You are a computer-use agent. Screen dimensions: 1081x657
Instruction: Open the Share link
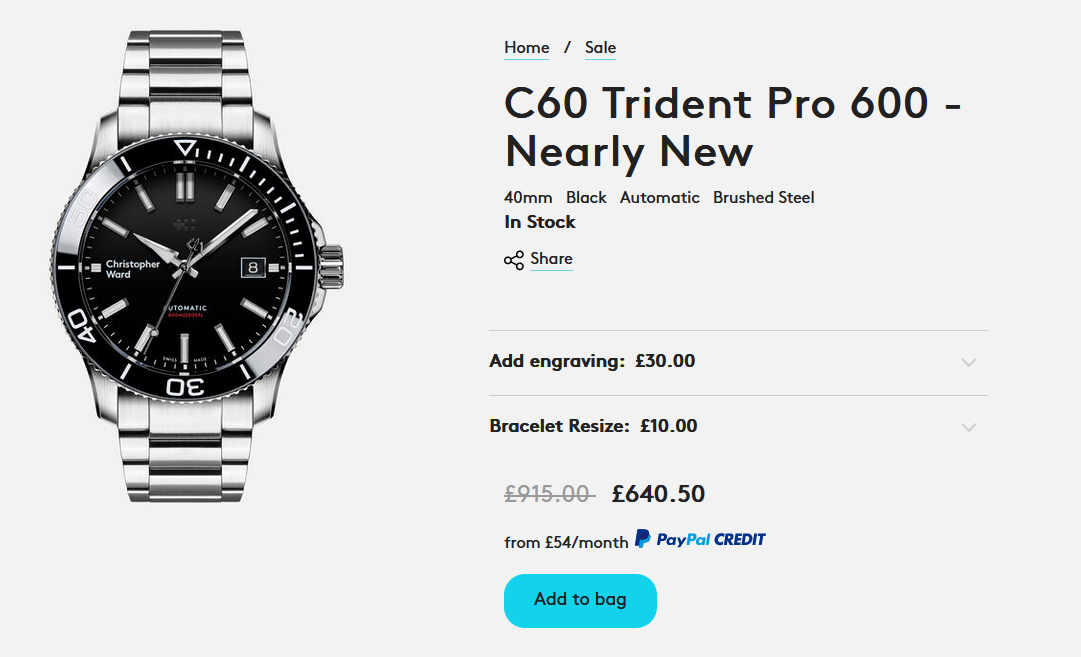coord(551,259)
